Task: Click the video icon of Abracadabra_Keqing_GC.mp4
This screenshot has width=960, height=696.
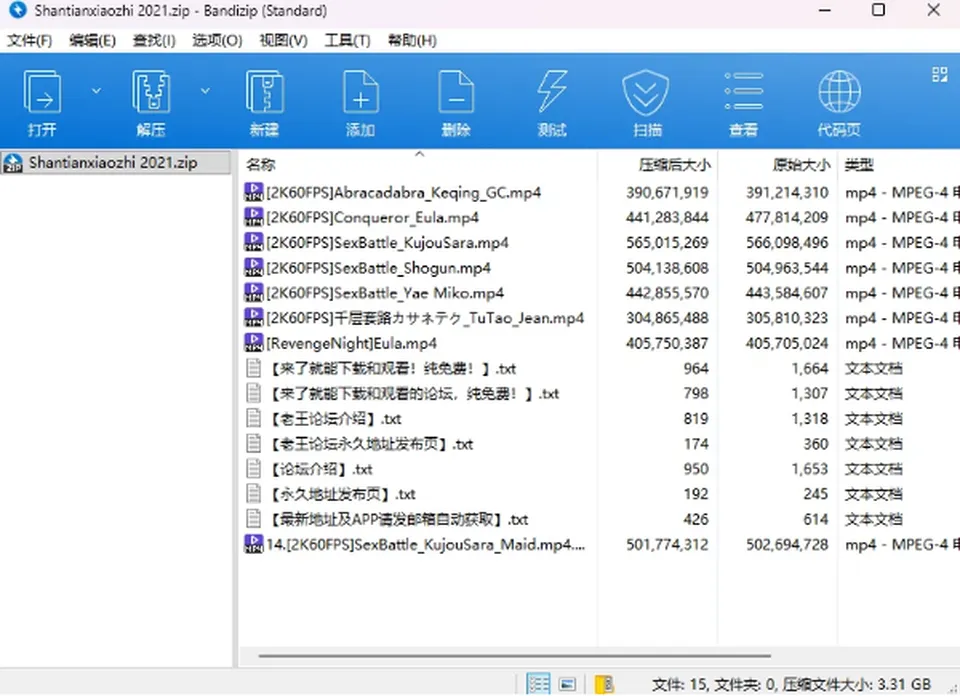Action: [x=253, y=192]
